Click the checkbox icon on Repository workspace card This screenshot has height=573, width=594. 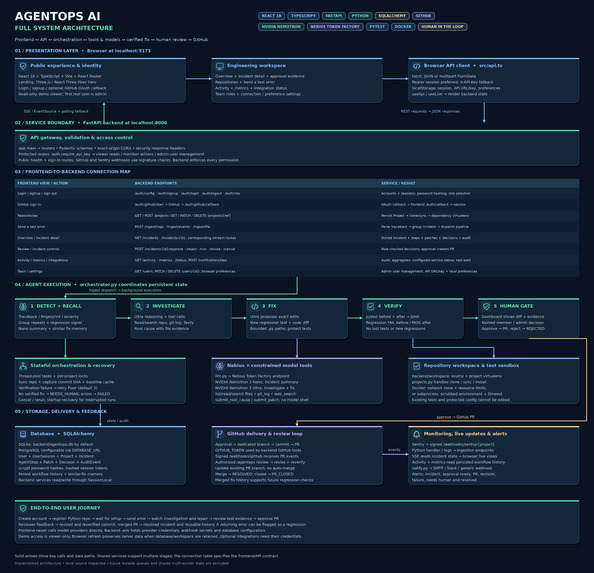pyautogui.click(x=416, y=366)
